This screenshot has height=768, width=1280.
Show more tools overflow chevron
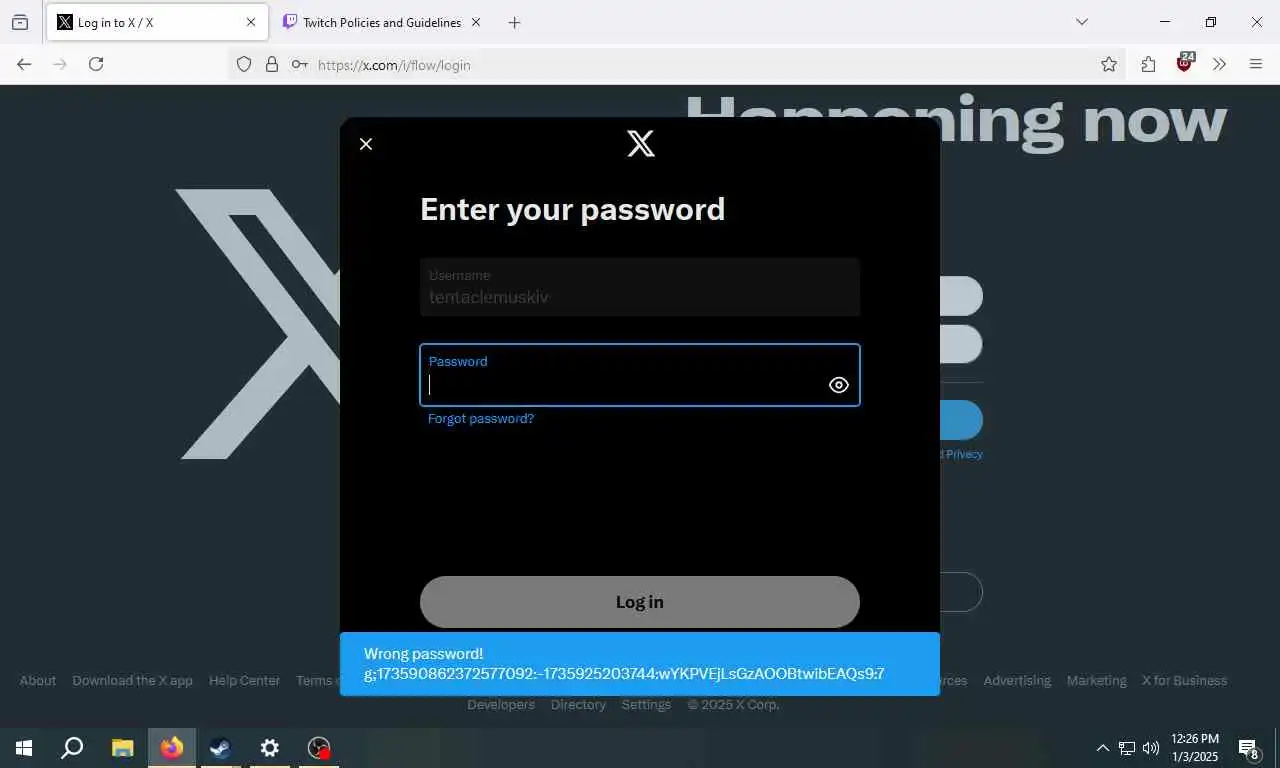coord(1219,64)
